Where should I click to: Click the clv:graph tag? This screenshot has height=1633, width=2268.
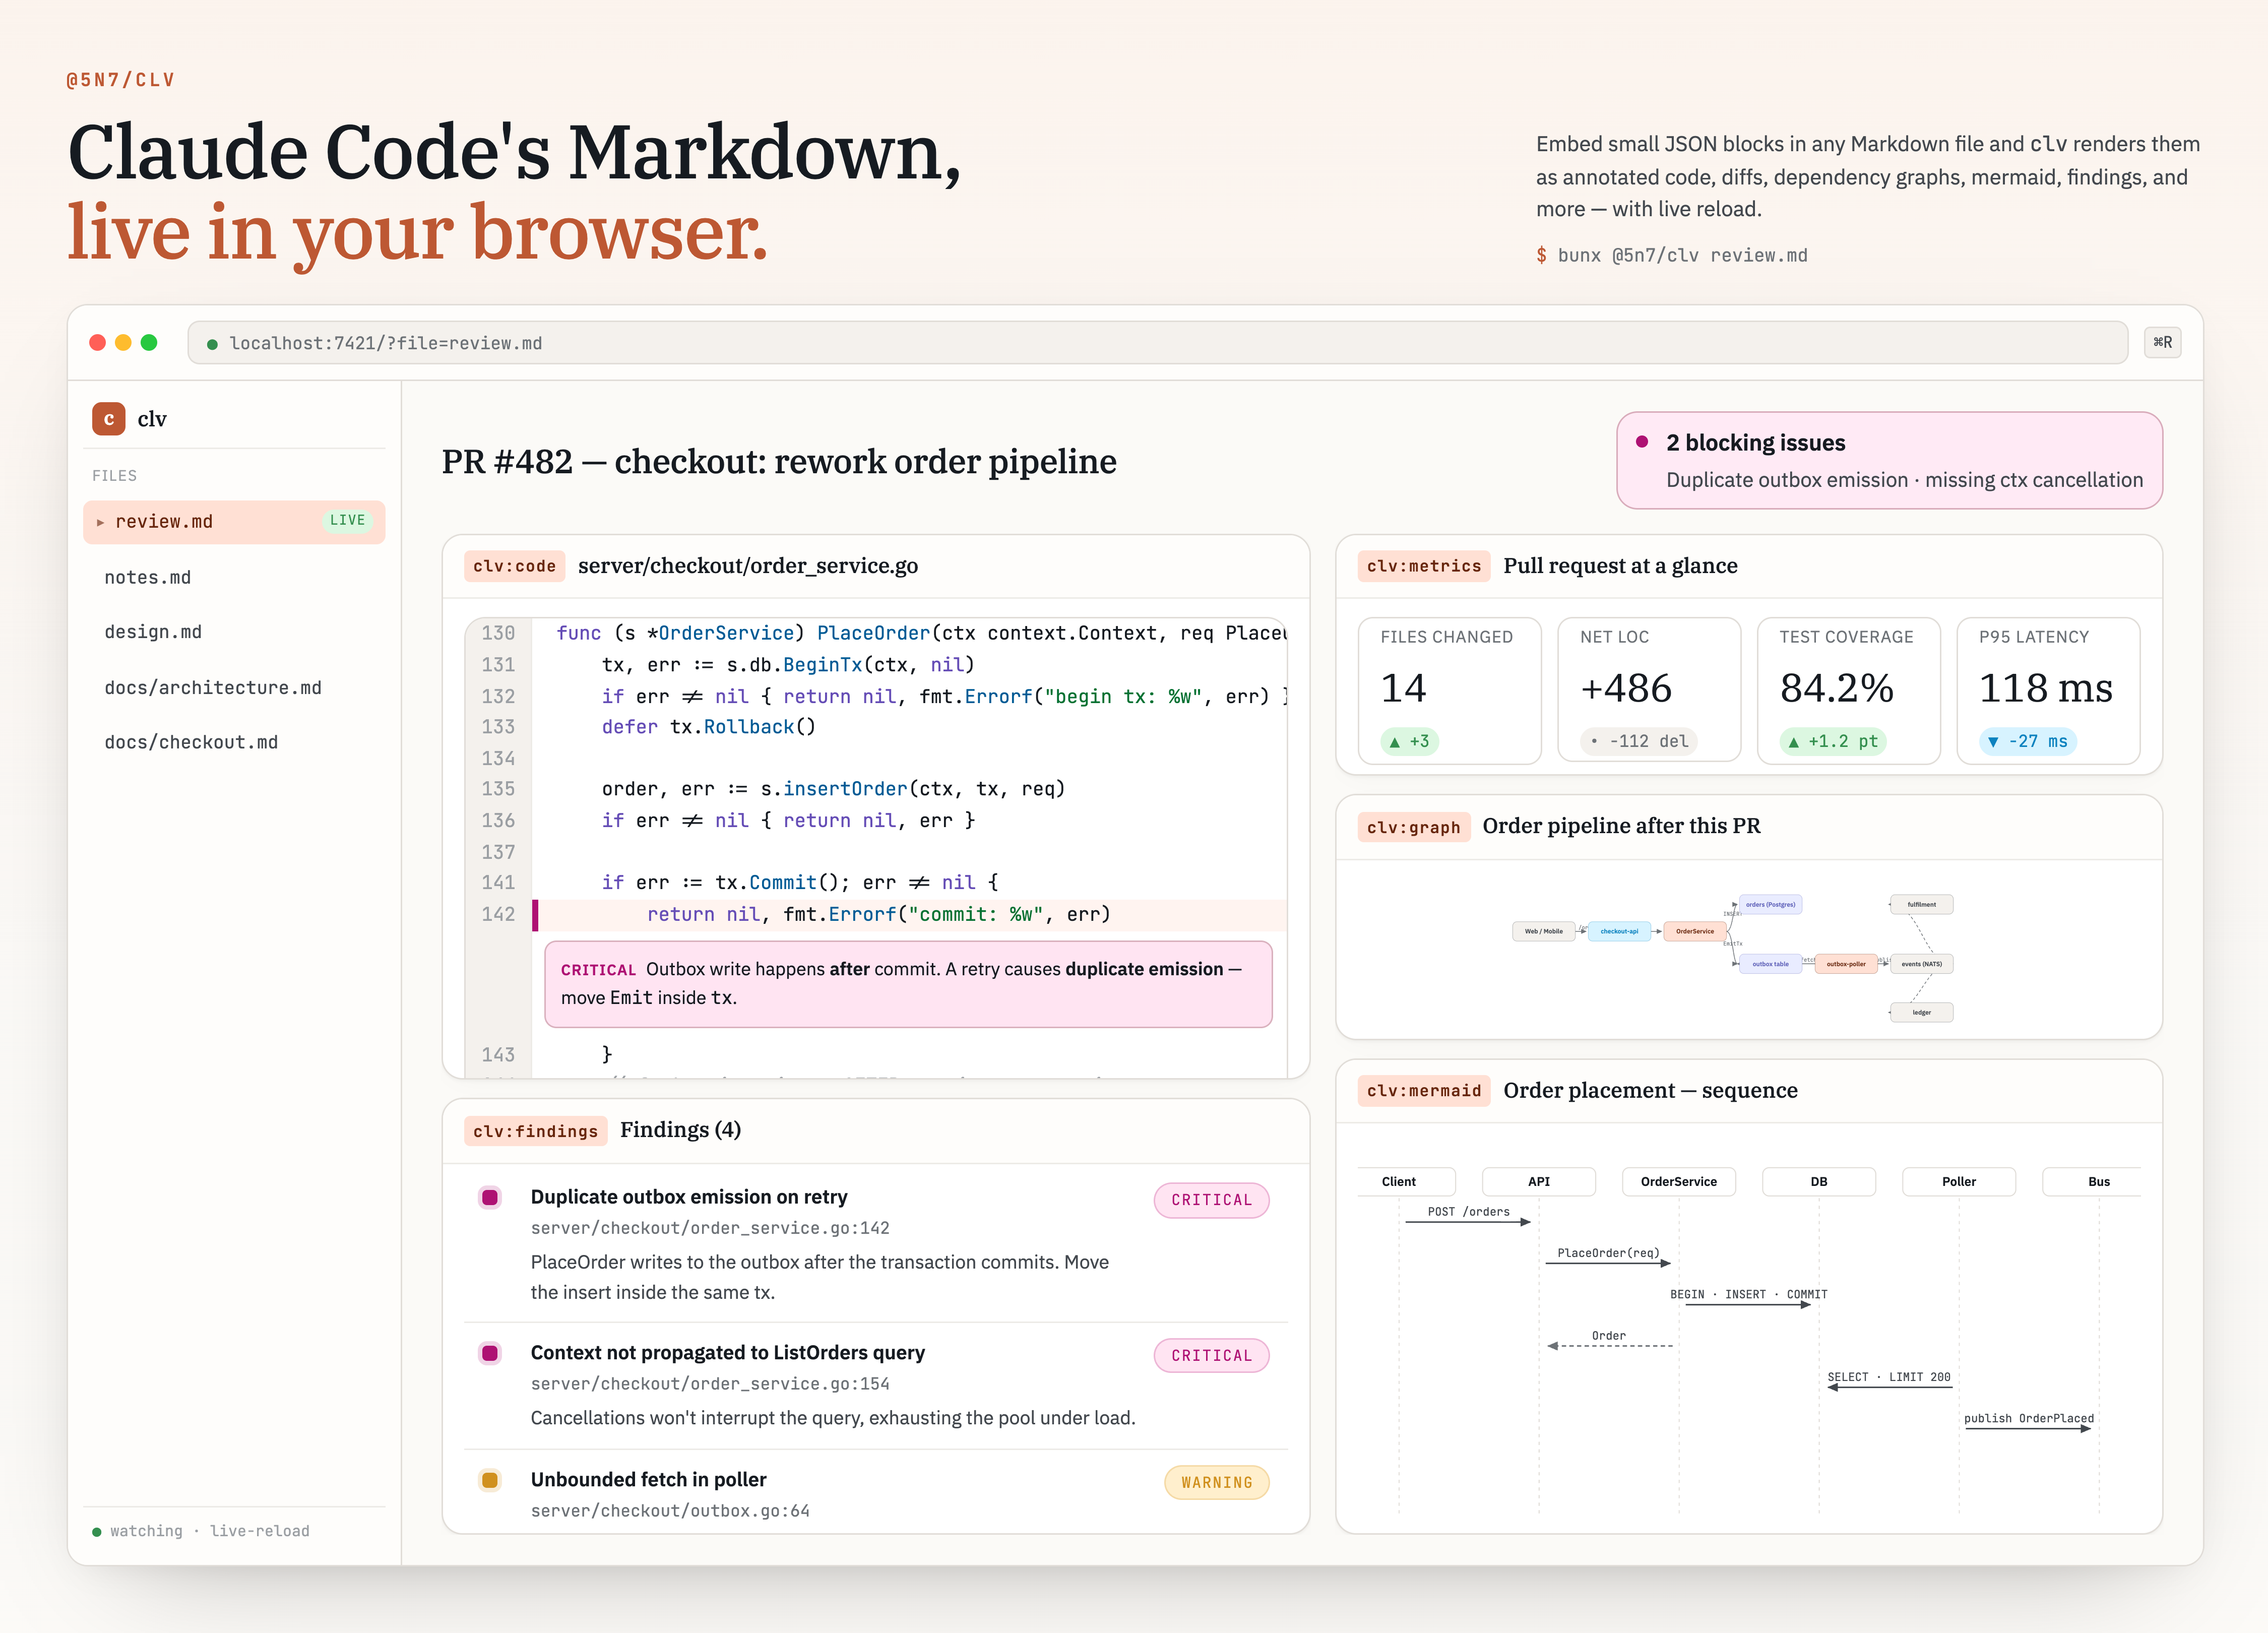[1413, 827]
